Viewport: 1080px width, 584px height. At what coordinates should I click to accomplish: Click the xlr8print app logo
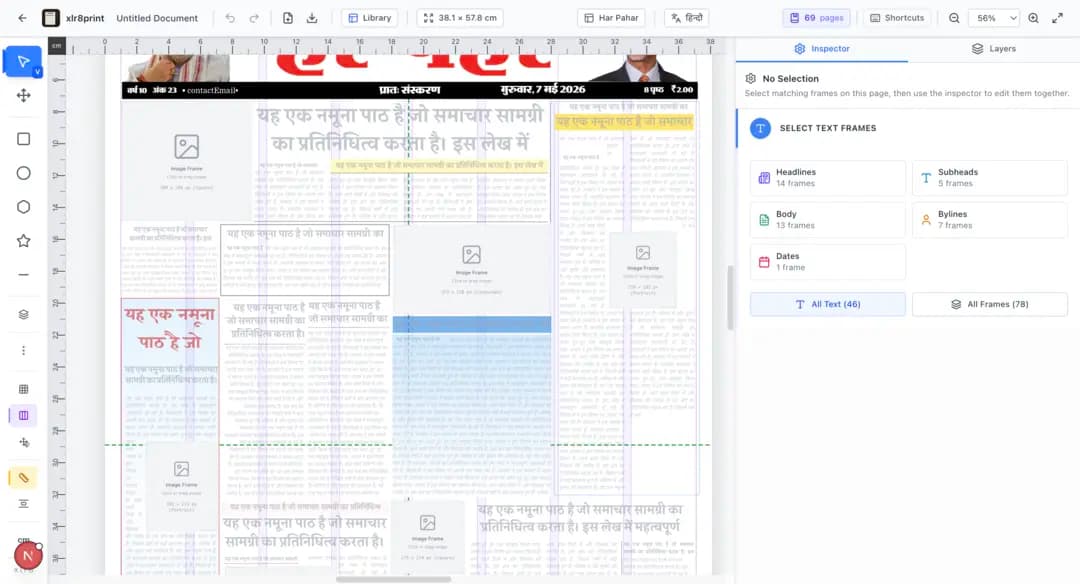pos(51,18)
